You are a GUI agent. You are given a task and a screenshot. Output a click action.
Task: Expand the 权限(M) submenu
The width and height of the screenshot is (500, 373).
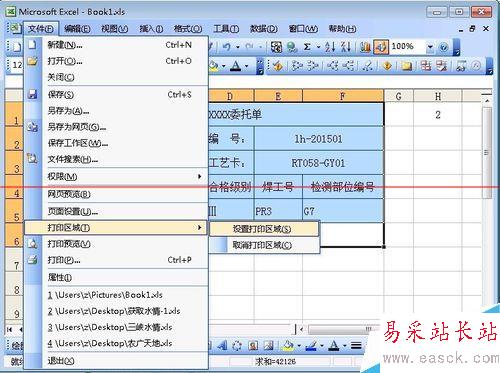click(x=117, y=177)
